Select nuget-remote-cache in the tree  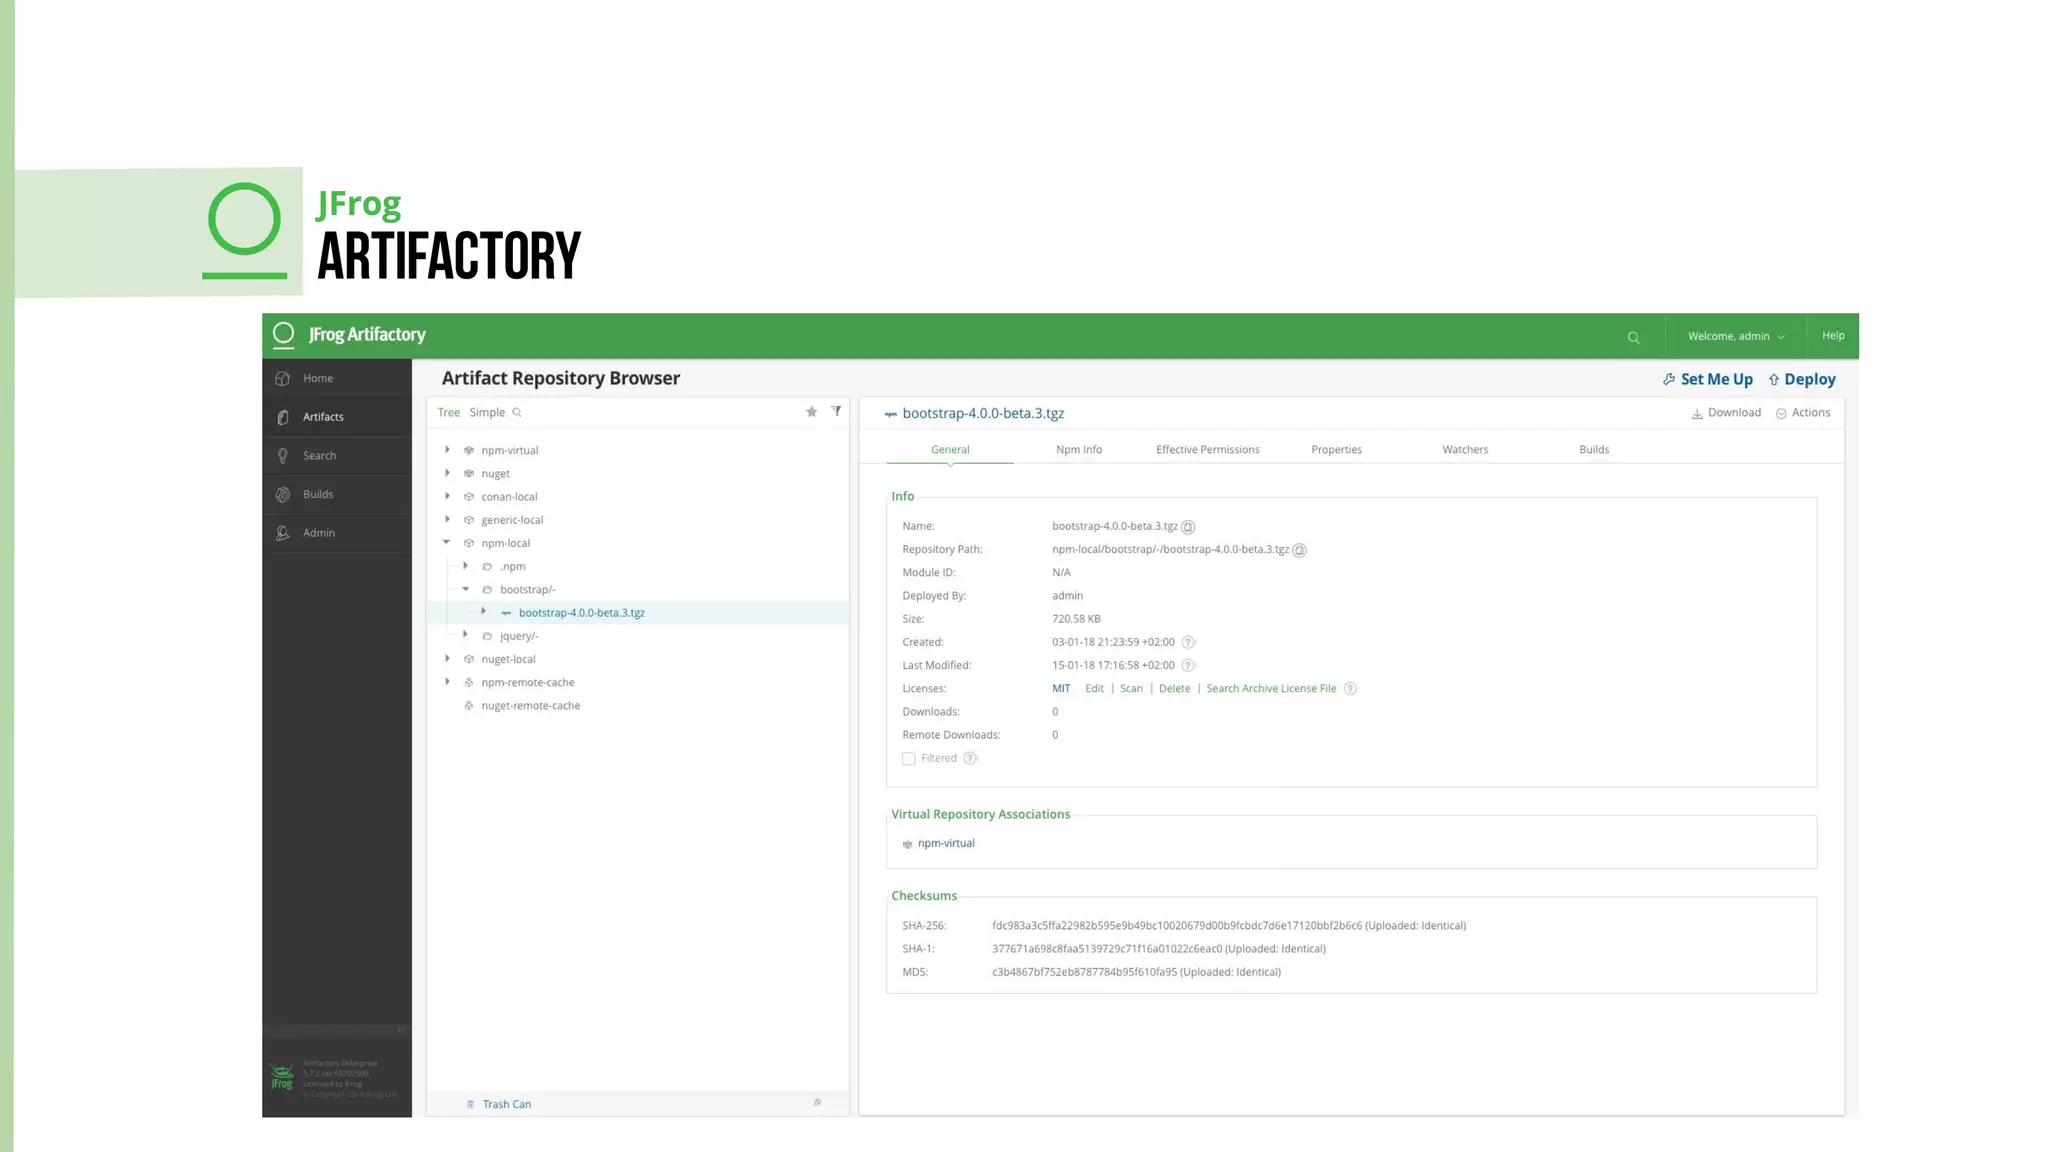(x=530, y=706)
